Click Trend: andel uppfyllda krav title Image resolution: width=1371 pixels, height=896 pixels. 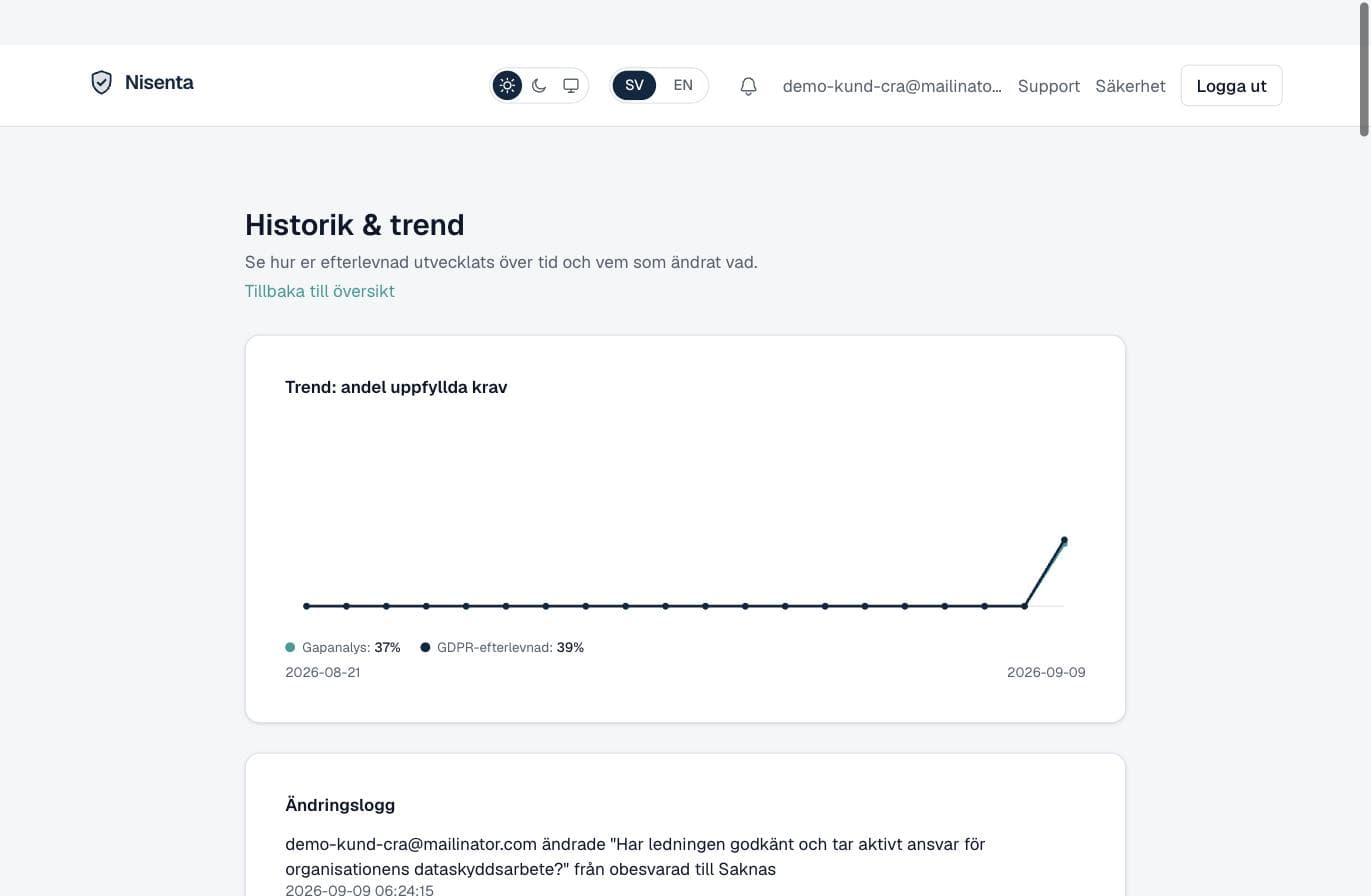pyautogui.click(x=396, y=387)
